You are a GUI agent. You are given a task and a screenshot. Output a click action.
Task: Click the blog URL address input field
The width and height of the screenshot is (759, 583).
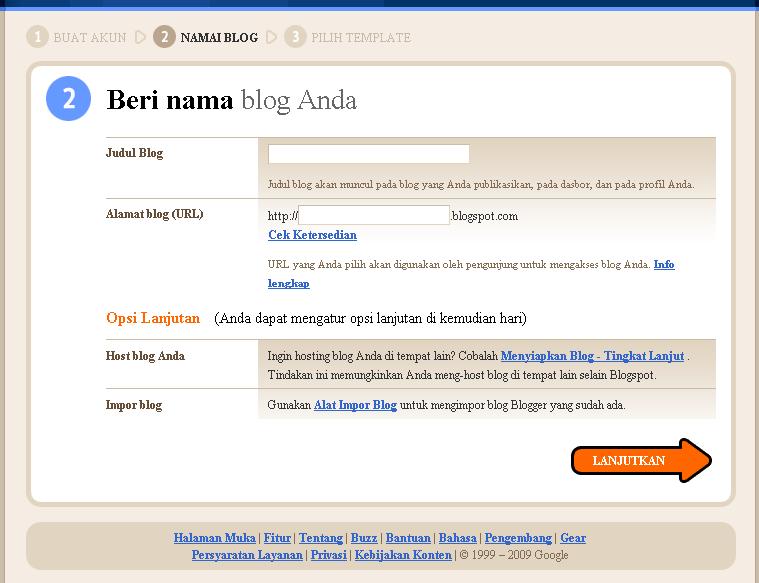pos(374,215)
